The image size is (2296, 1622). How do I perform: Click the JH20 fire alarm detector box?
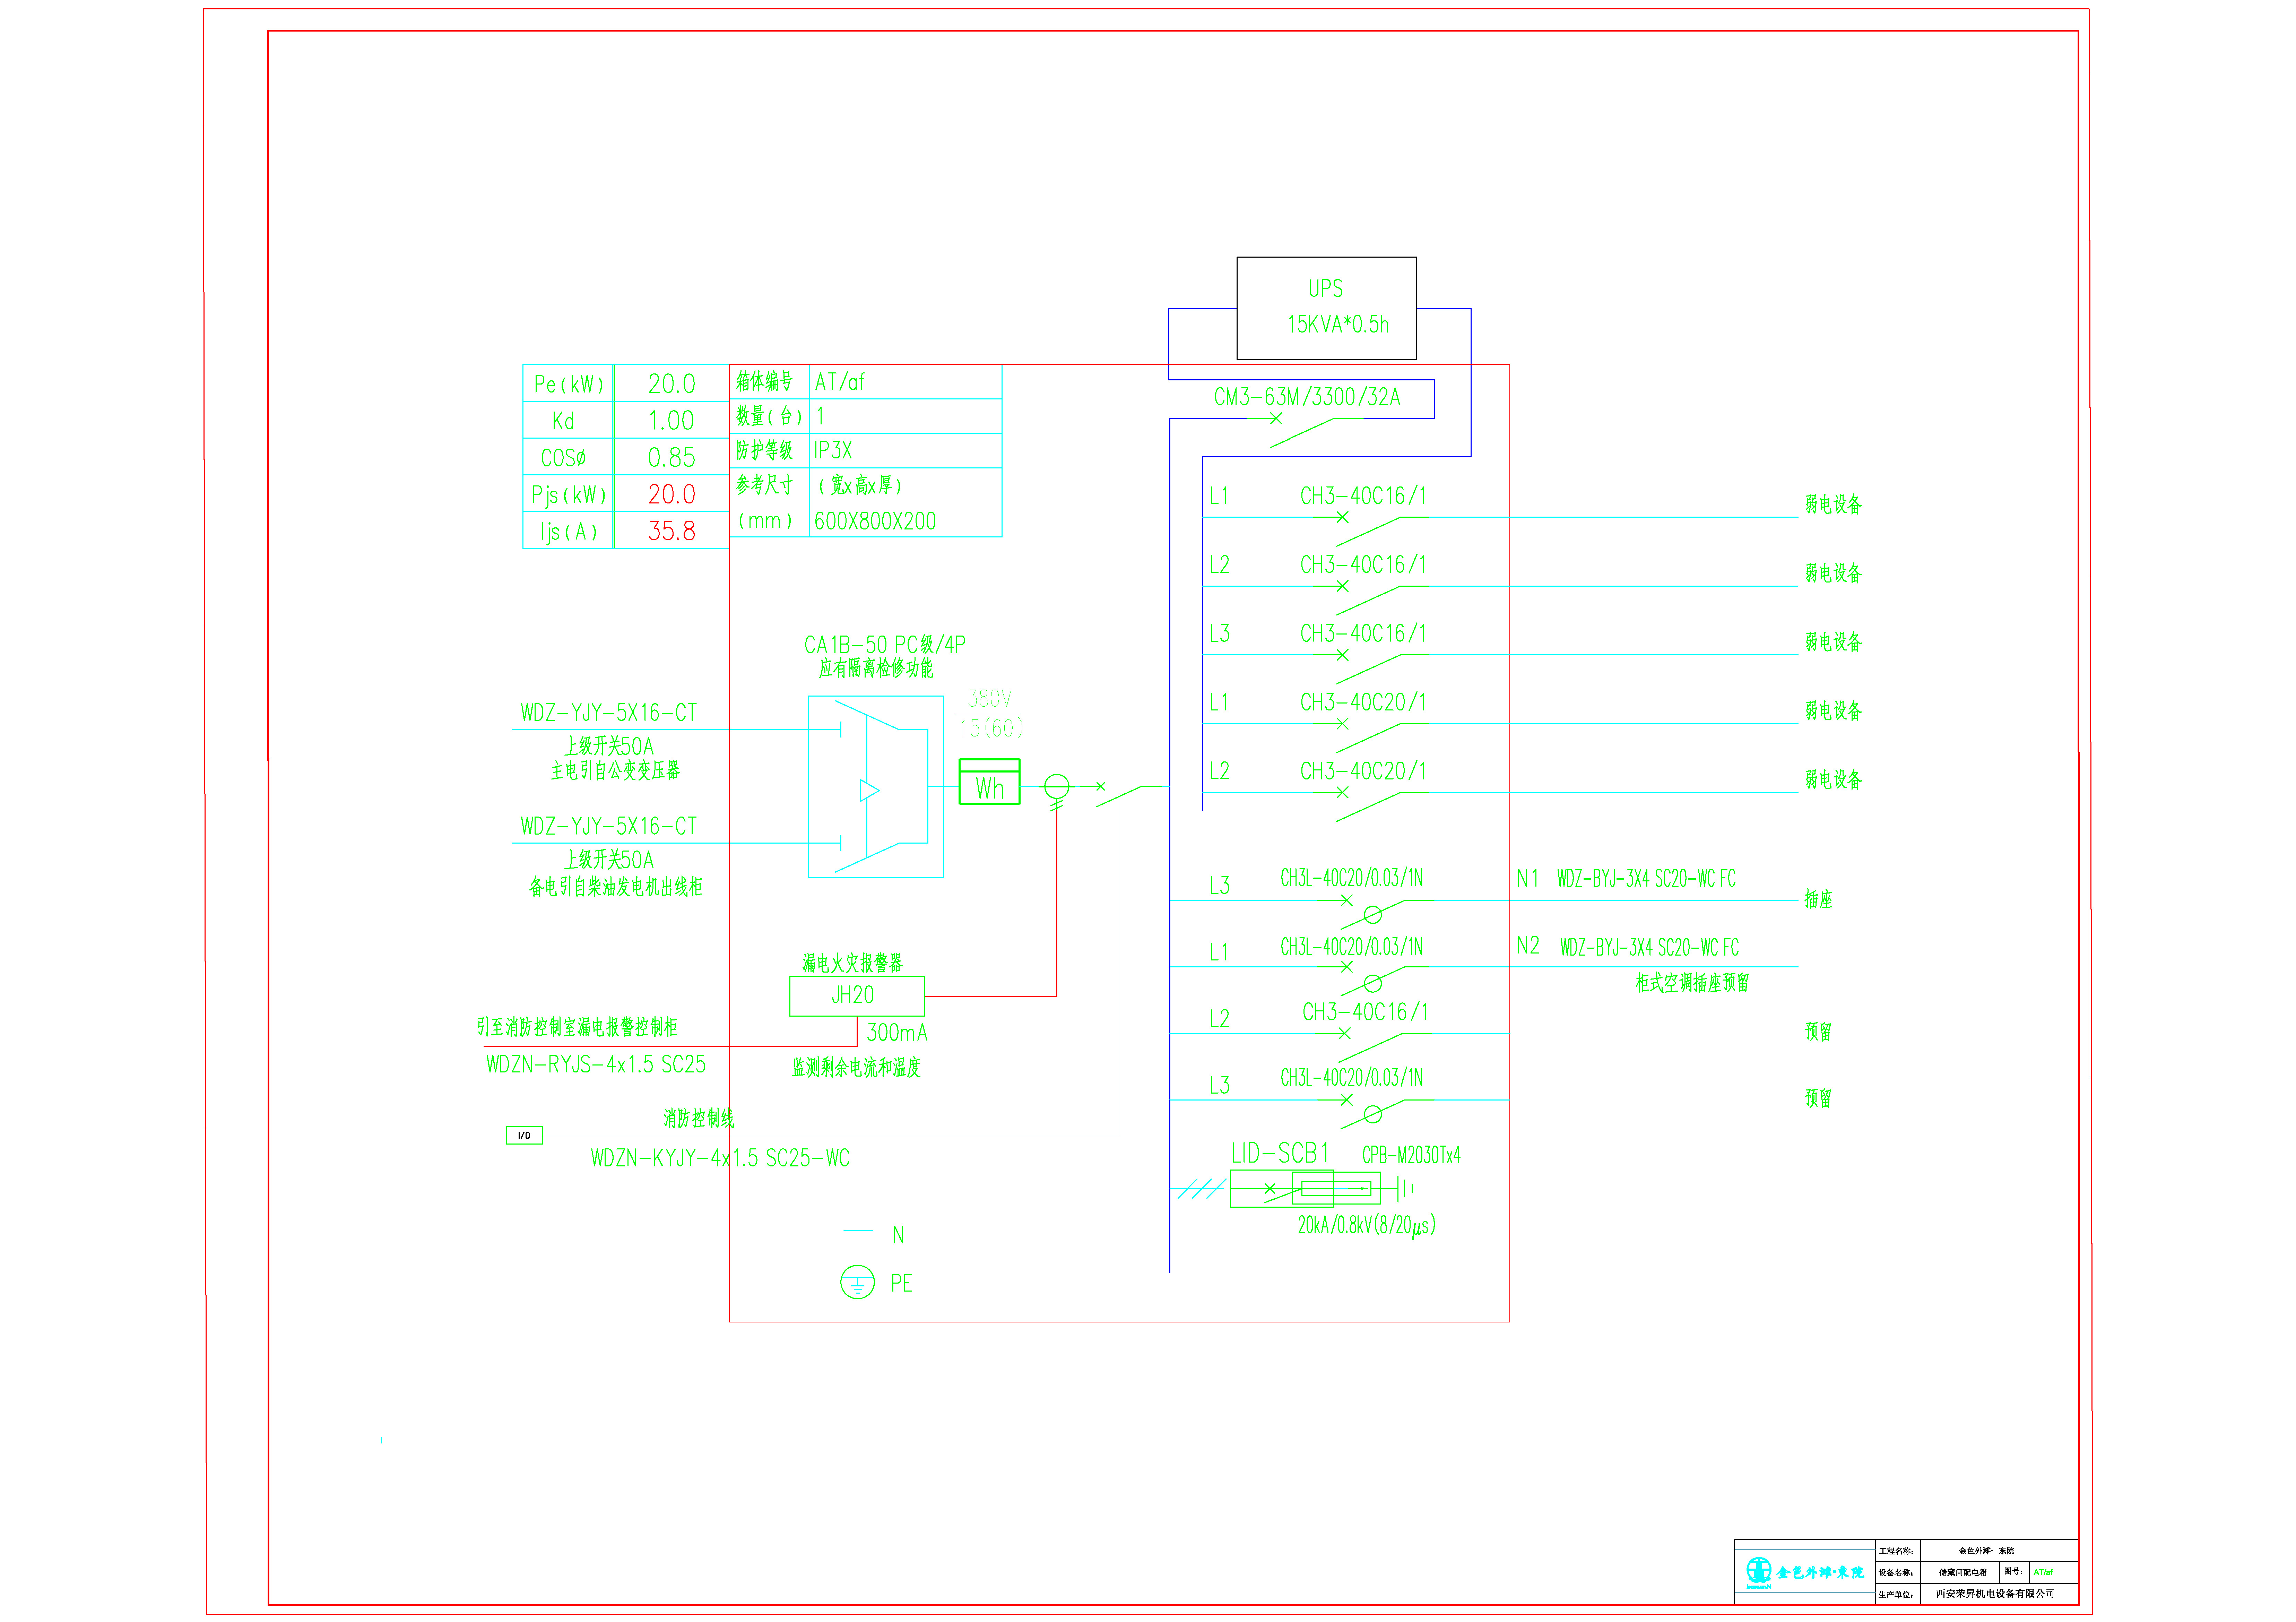[x=857, y=996]
